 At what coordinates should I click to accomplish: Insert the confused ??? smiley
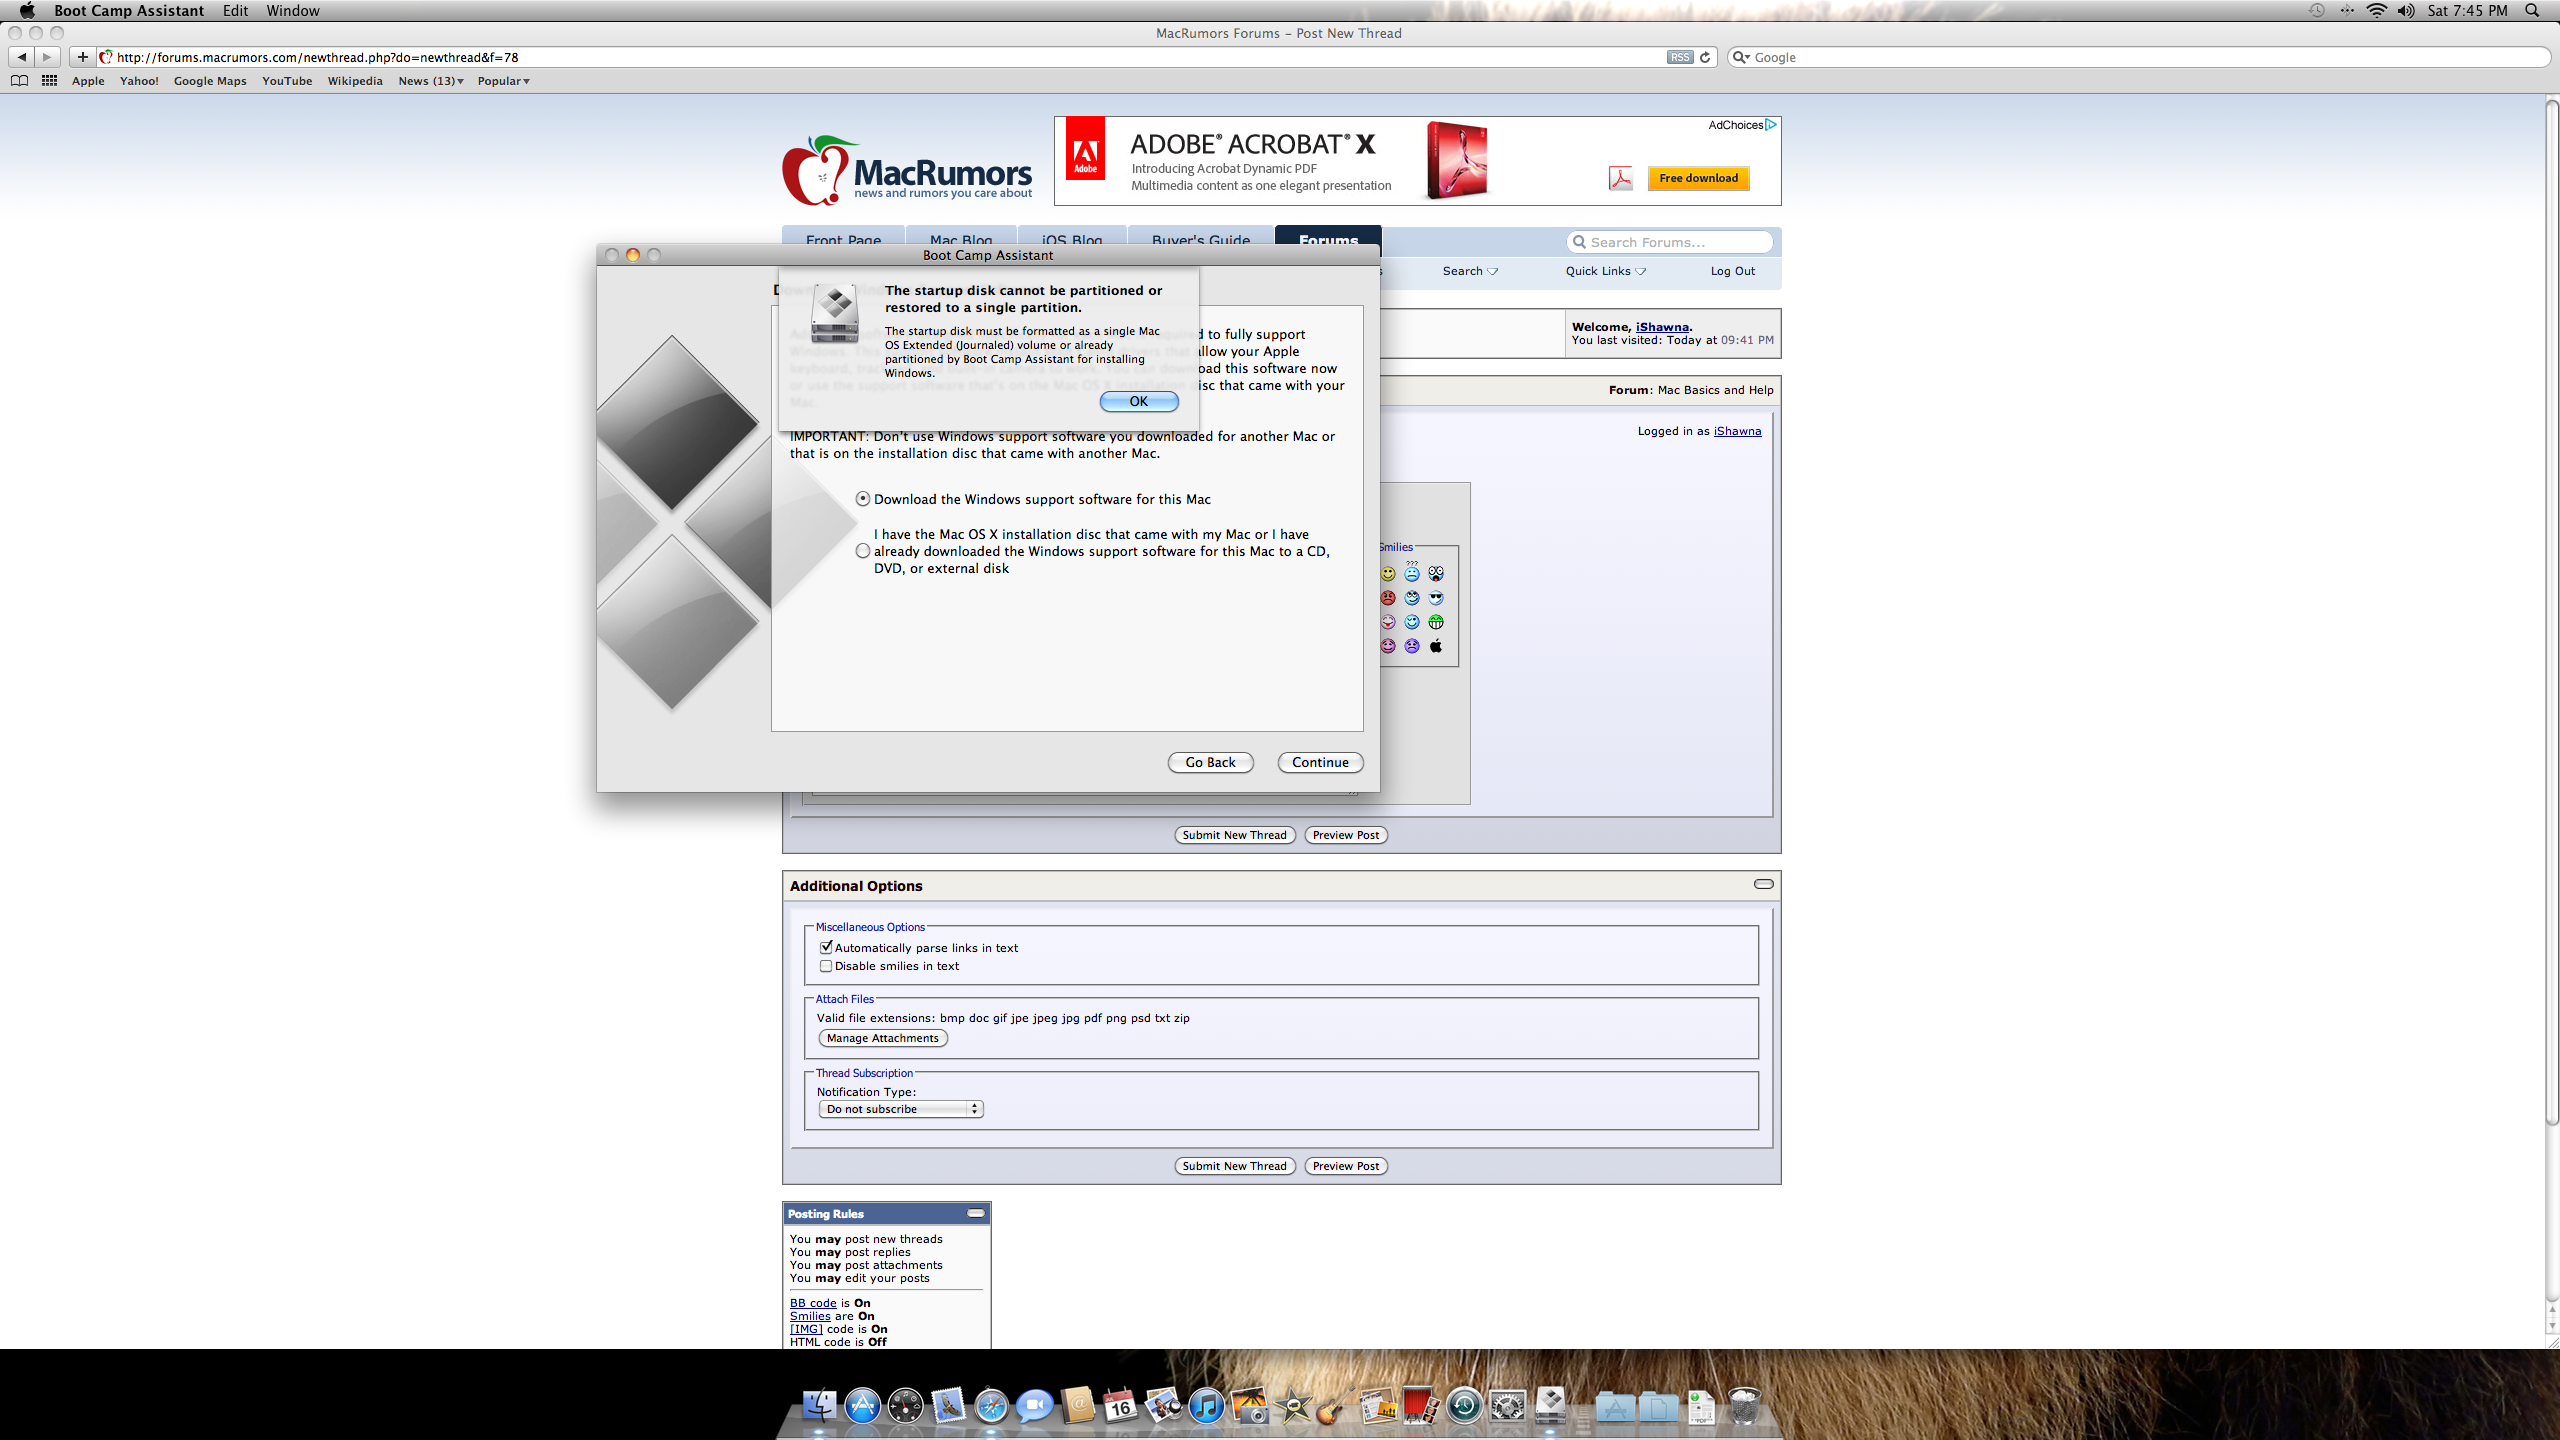pyautogui.click(x=1412, y=572)
